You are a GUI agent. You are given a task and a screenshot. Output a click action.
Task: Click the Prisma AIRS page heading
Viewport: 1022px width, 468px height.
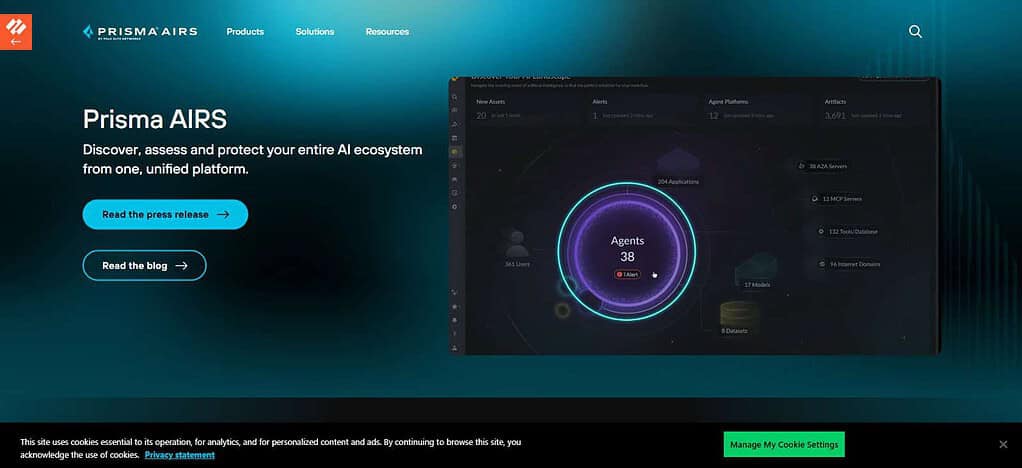154,119
